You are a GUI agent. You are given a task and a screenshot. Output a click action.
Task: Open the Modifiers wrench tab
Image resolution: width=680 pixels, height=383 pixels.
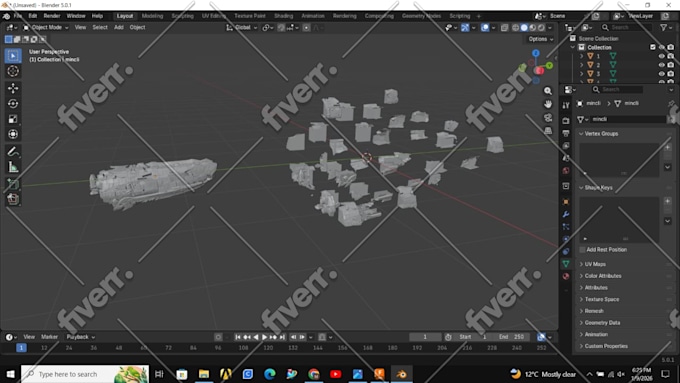click(x=566, y=214)
